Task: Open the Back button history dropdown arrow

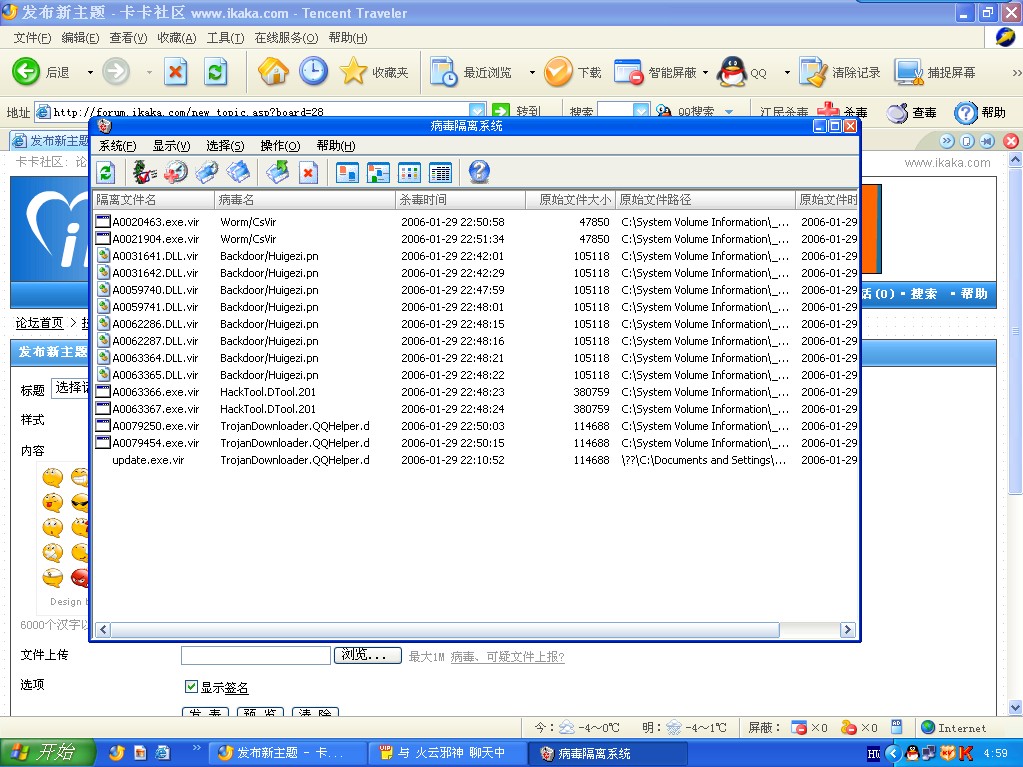Action: 90,72
